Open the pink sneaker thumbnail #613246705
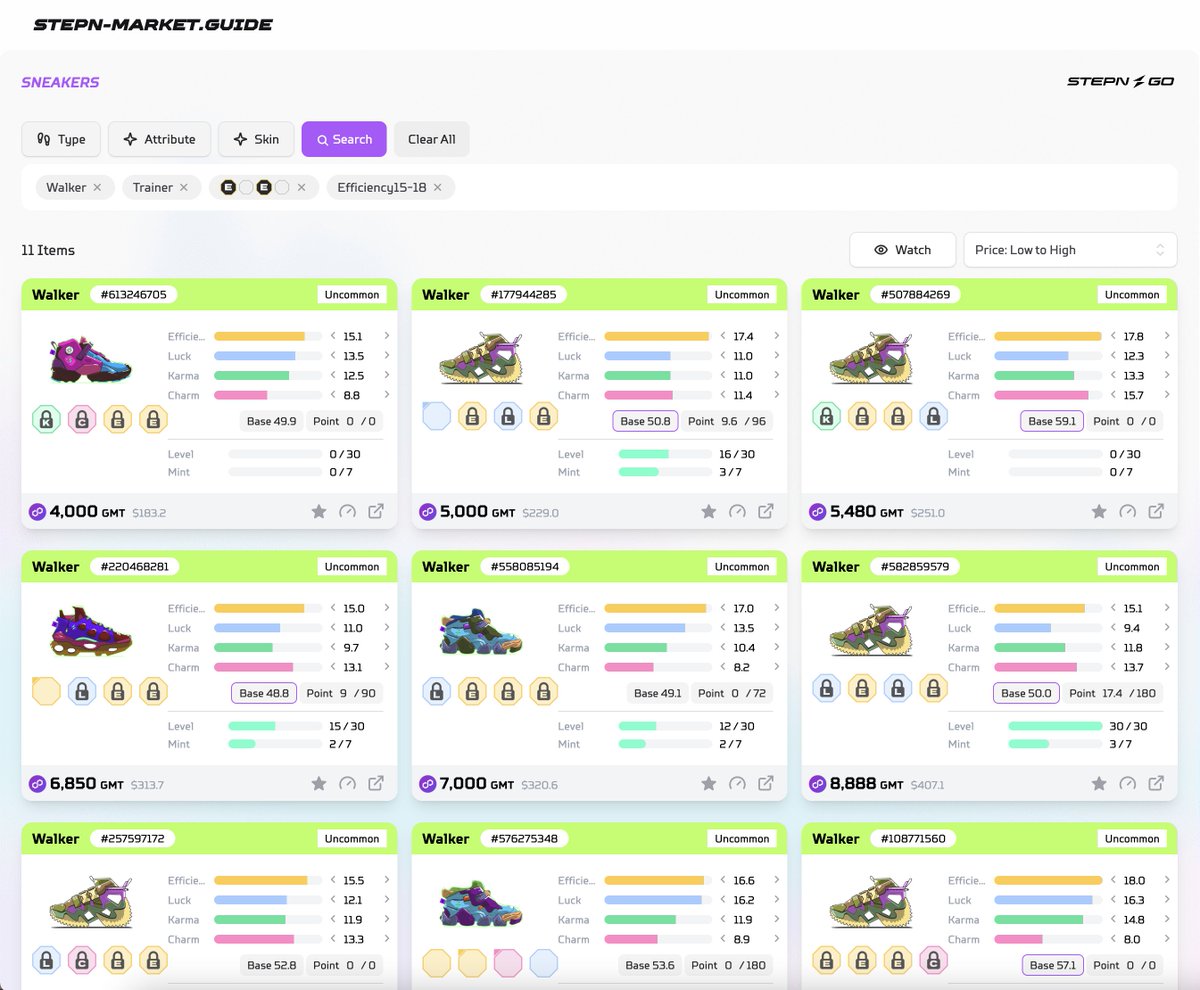Screen dimensions: 1200x990 pos(91,358)
